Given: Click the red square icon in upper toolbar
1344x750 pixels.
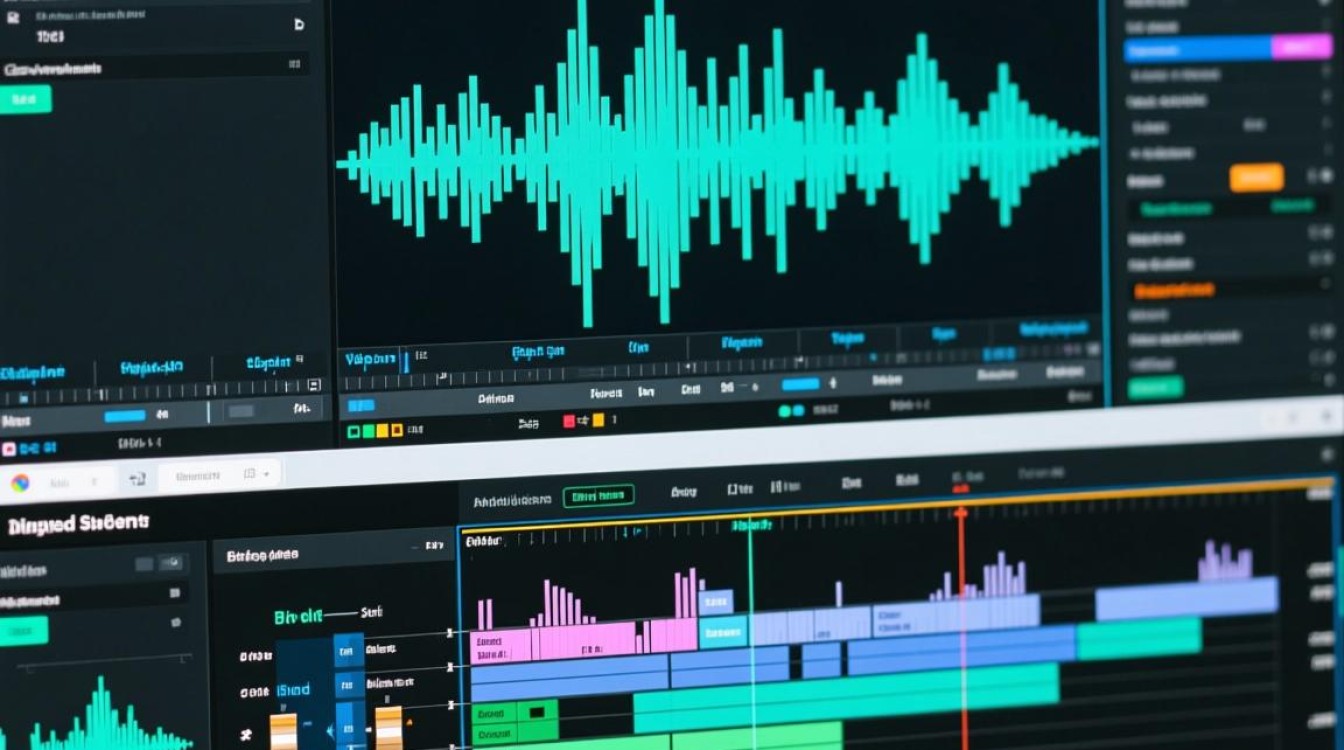Looking at the screenshot, I should point(569,422).
